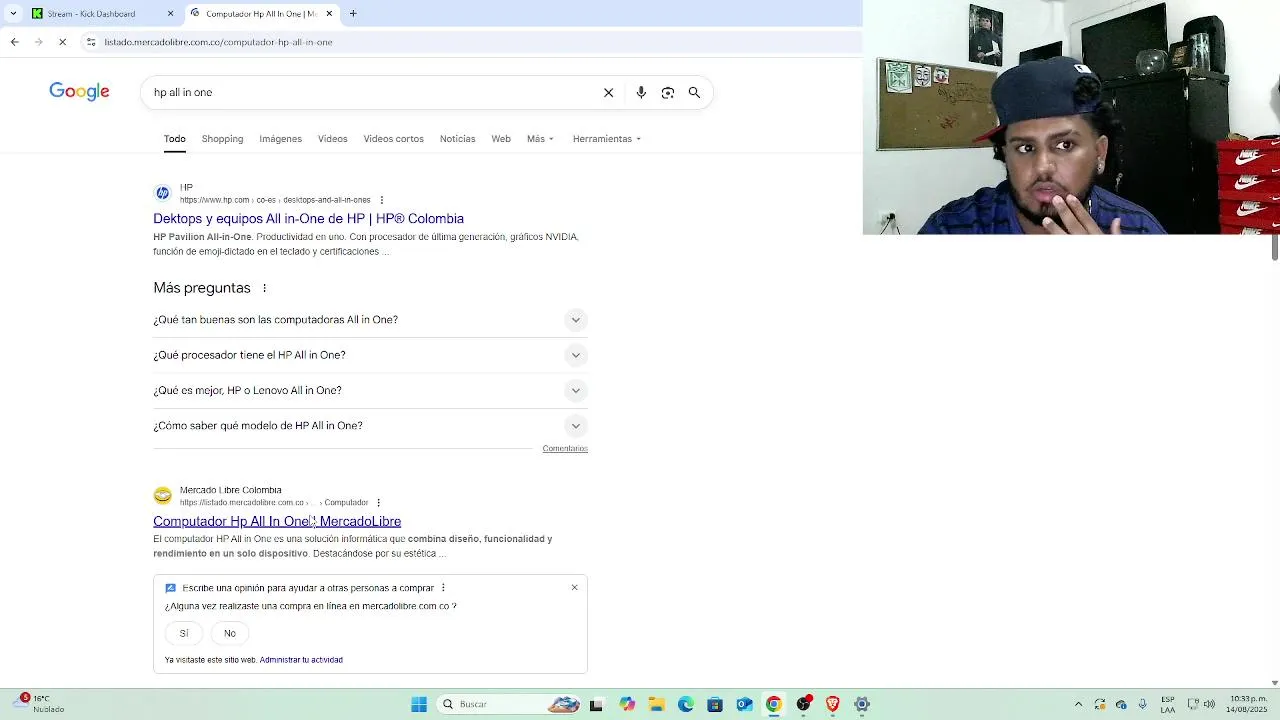The width and height of the screenshot is (1280, 720).
Task: Close the Computador Hp All In One tab
Action: click(329, 14)
